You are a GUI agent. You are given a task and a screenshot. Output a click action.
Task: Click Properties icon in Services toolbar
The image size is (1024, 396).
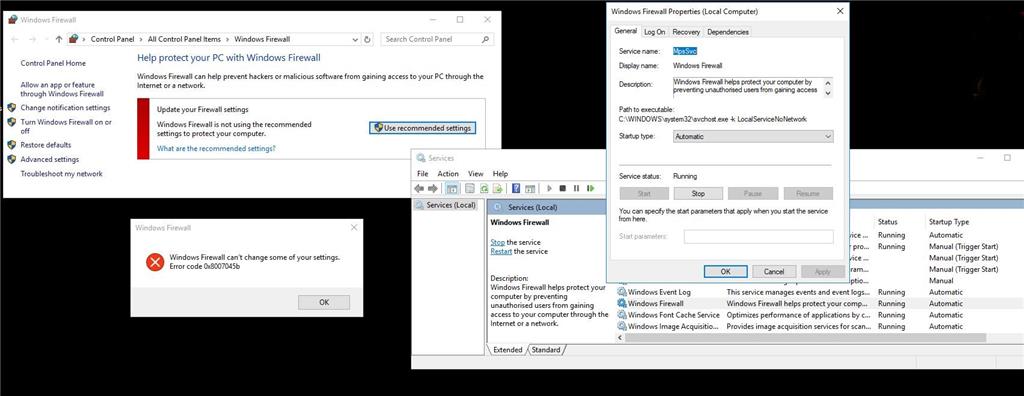click(469, 188)
